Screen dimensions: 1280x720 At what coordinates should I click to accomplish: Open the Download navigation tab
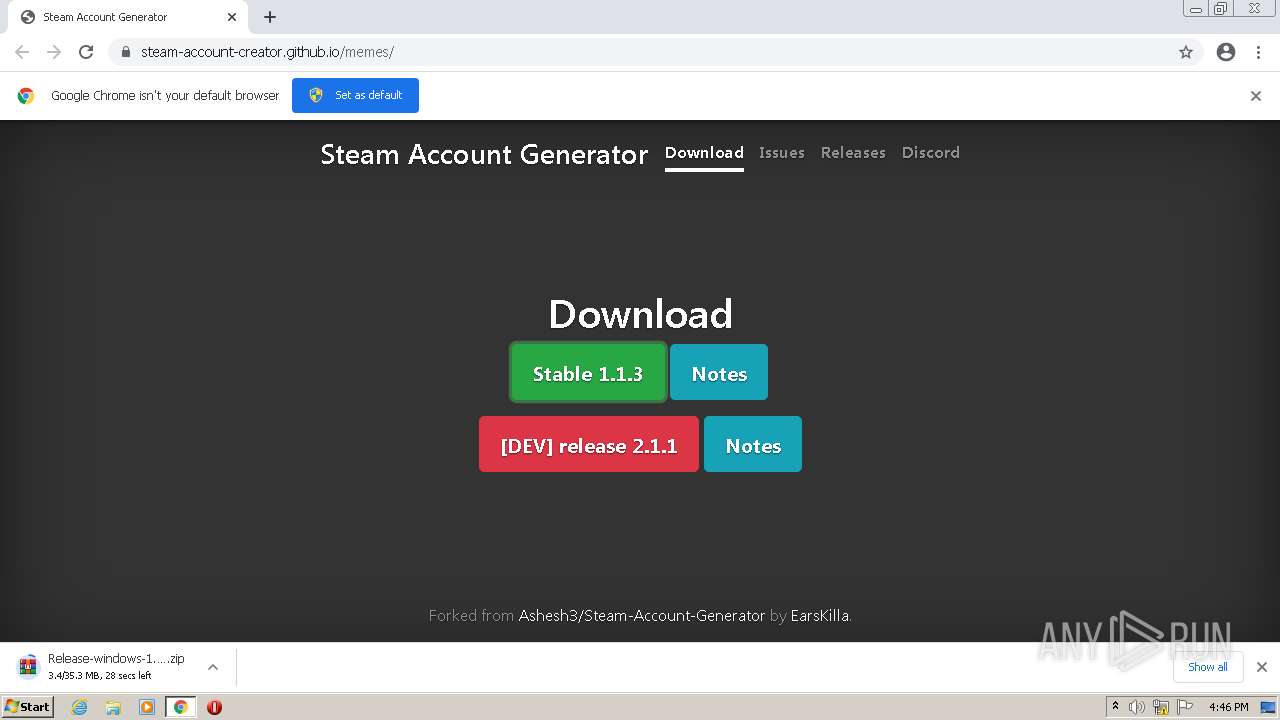pos(704,153)
